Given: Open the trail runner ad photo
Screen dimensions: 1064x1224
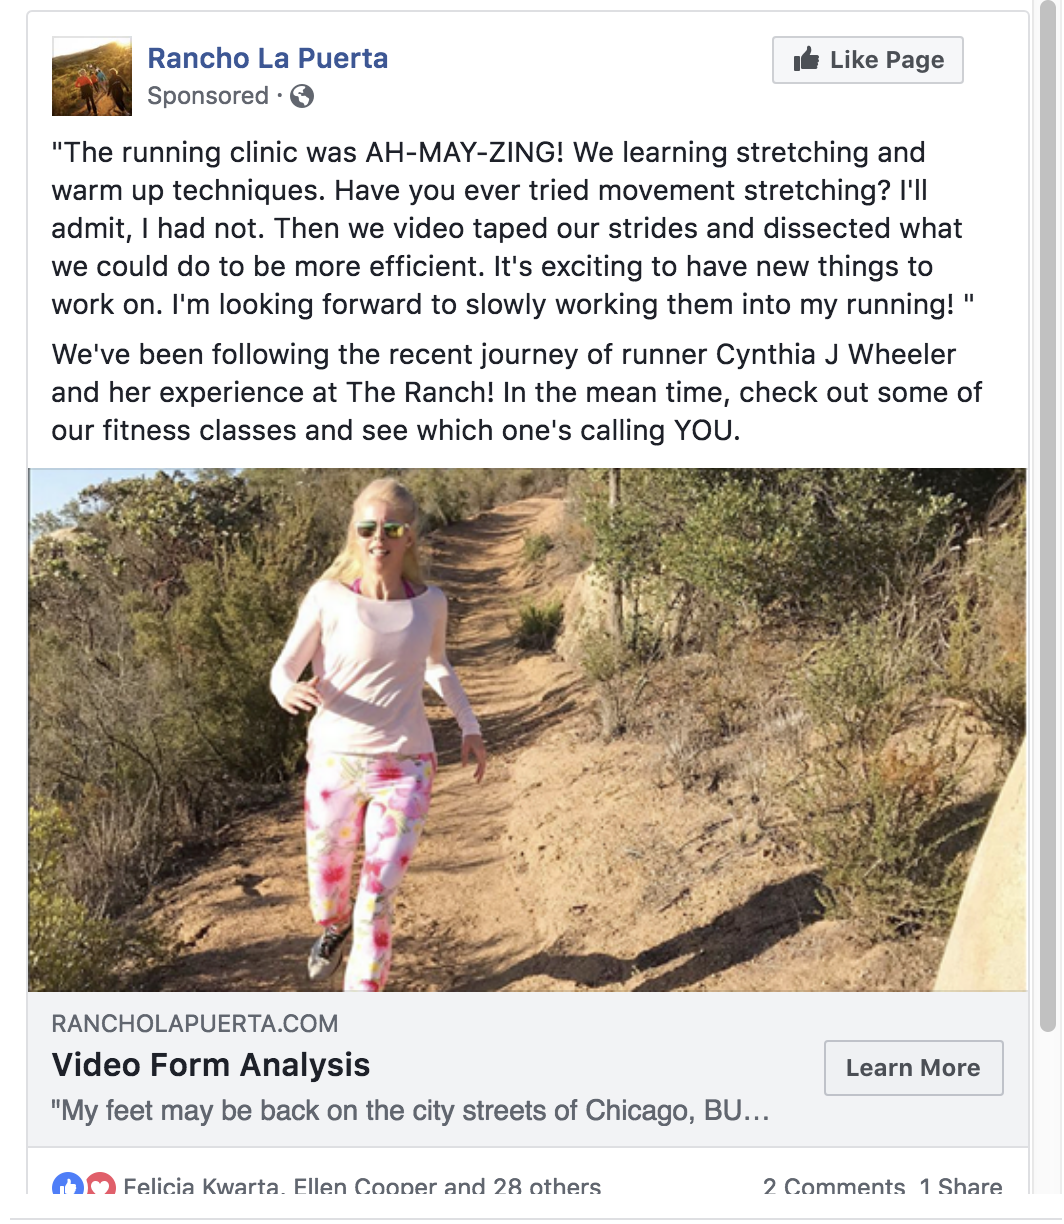Looking at the screenshot, I should (x=527, y=729).
